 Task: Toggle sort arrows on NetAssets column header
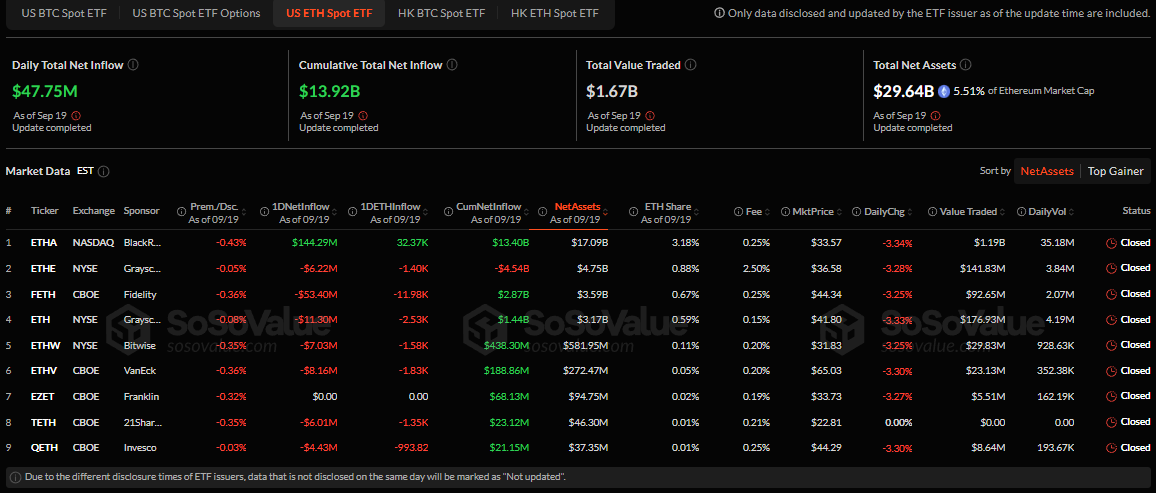[606, 211]
